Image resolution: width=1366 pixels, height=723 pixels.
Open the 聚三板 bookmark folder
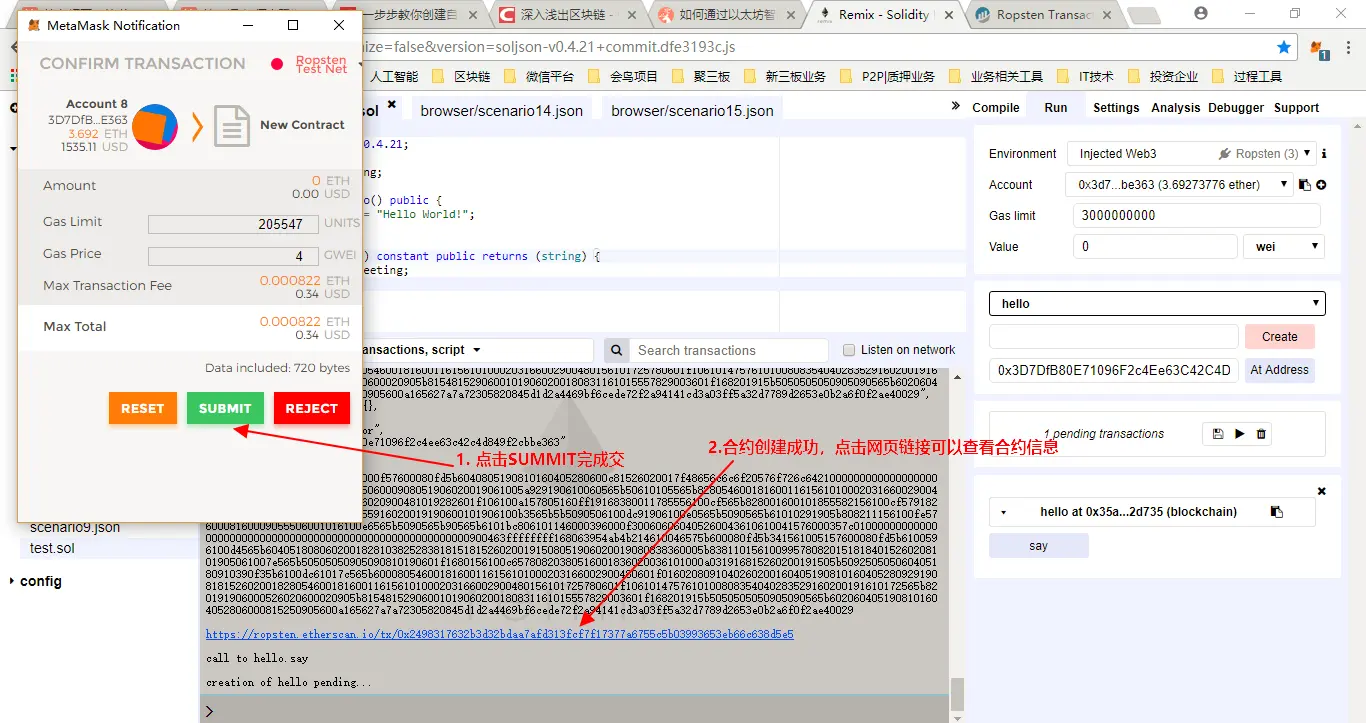[x=702, y=76]
